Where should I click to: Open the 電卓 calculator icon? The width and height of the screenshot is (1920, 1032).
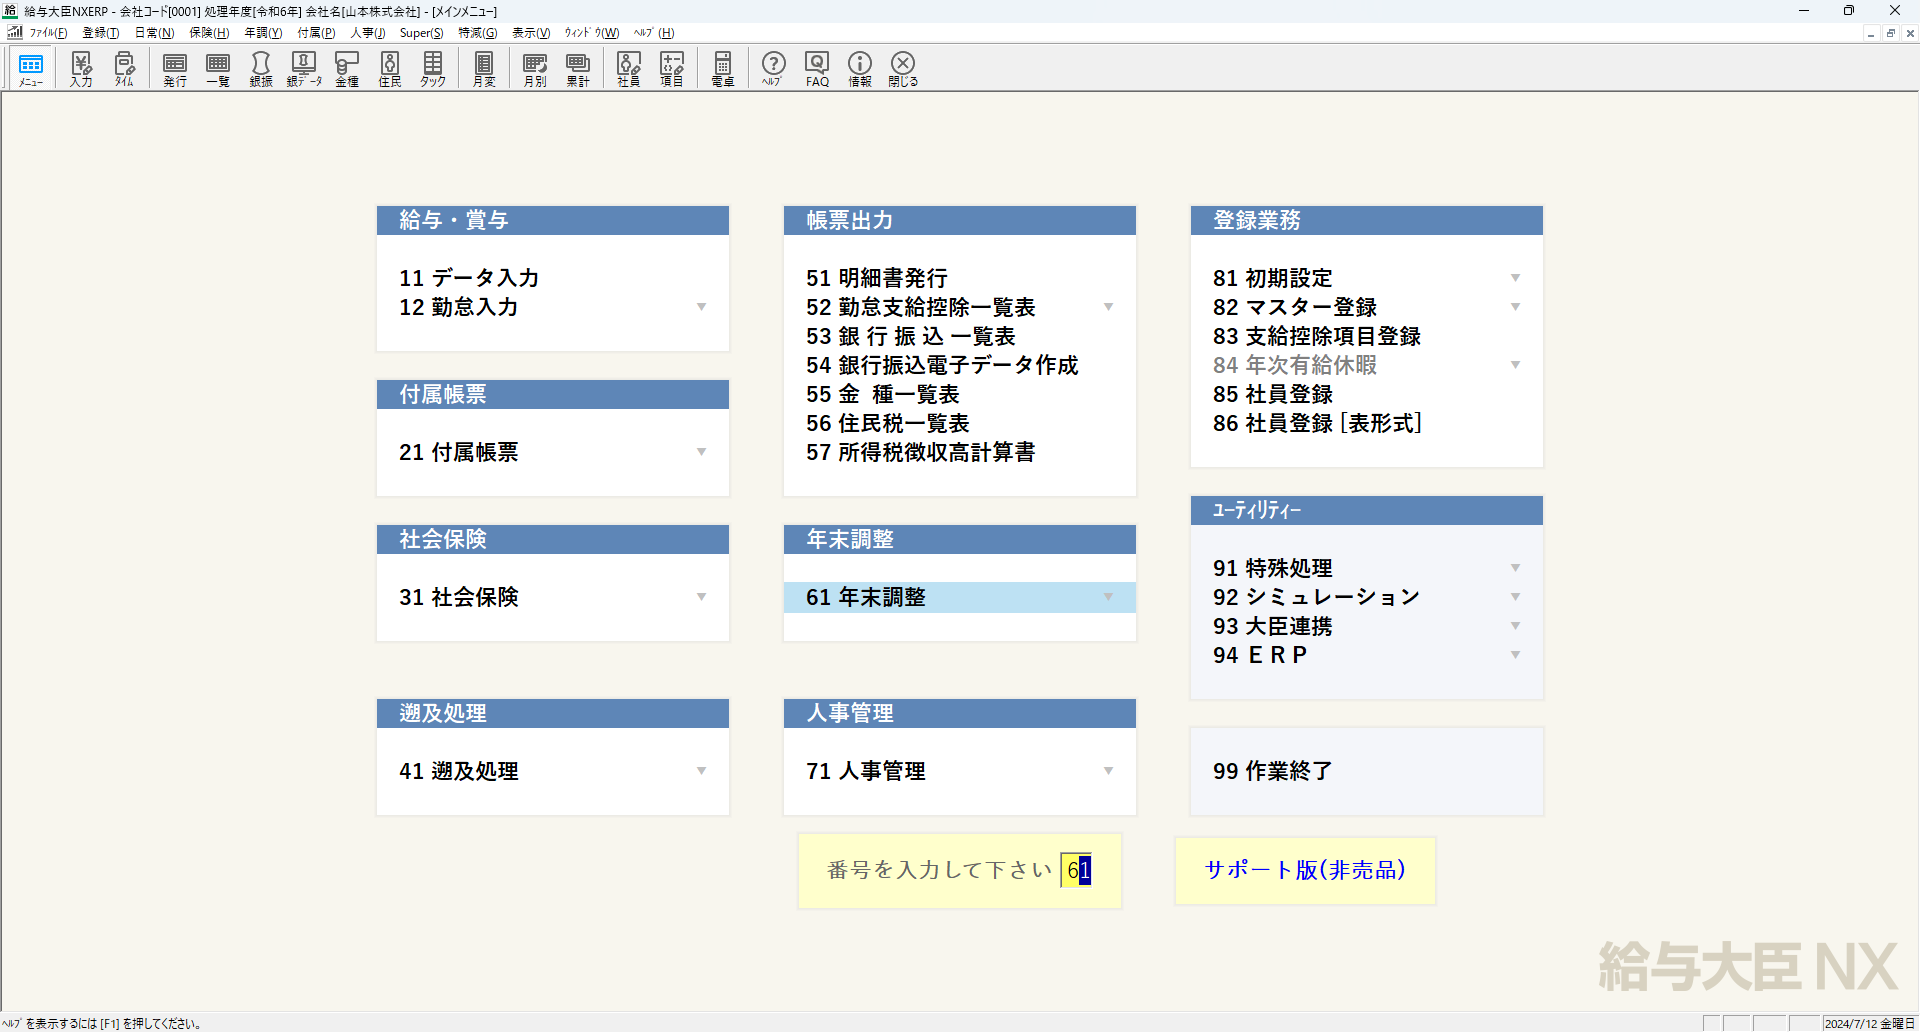[723, 69]
